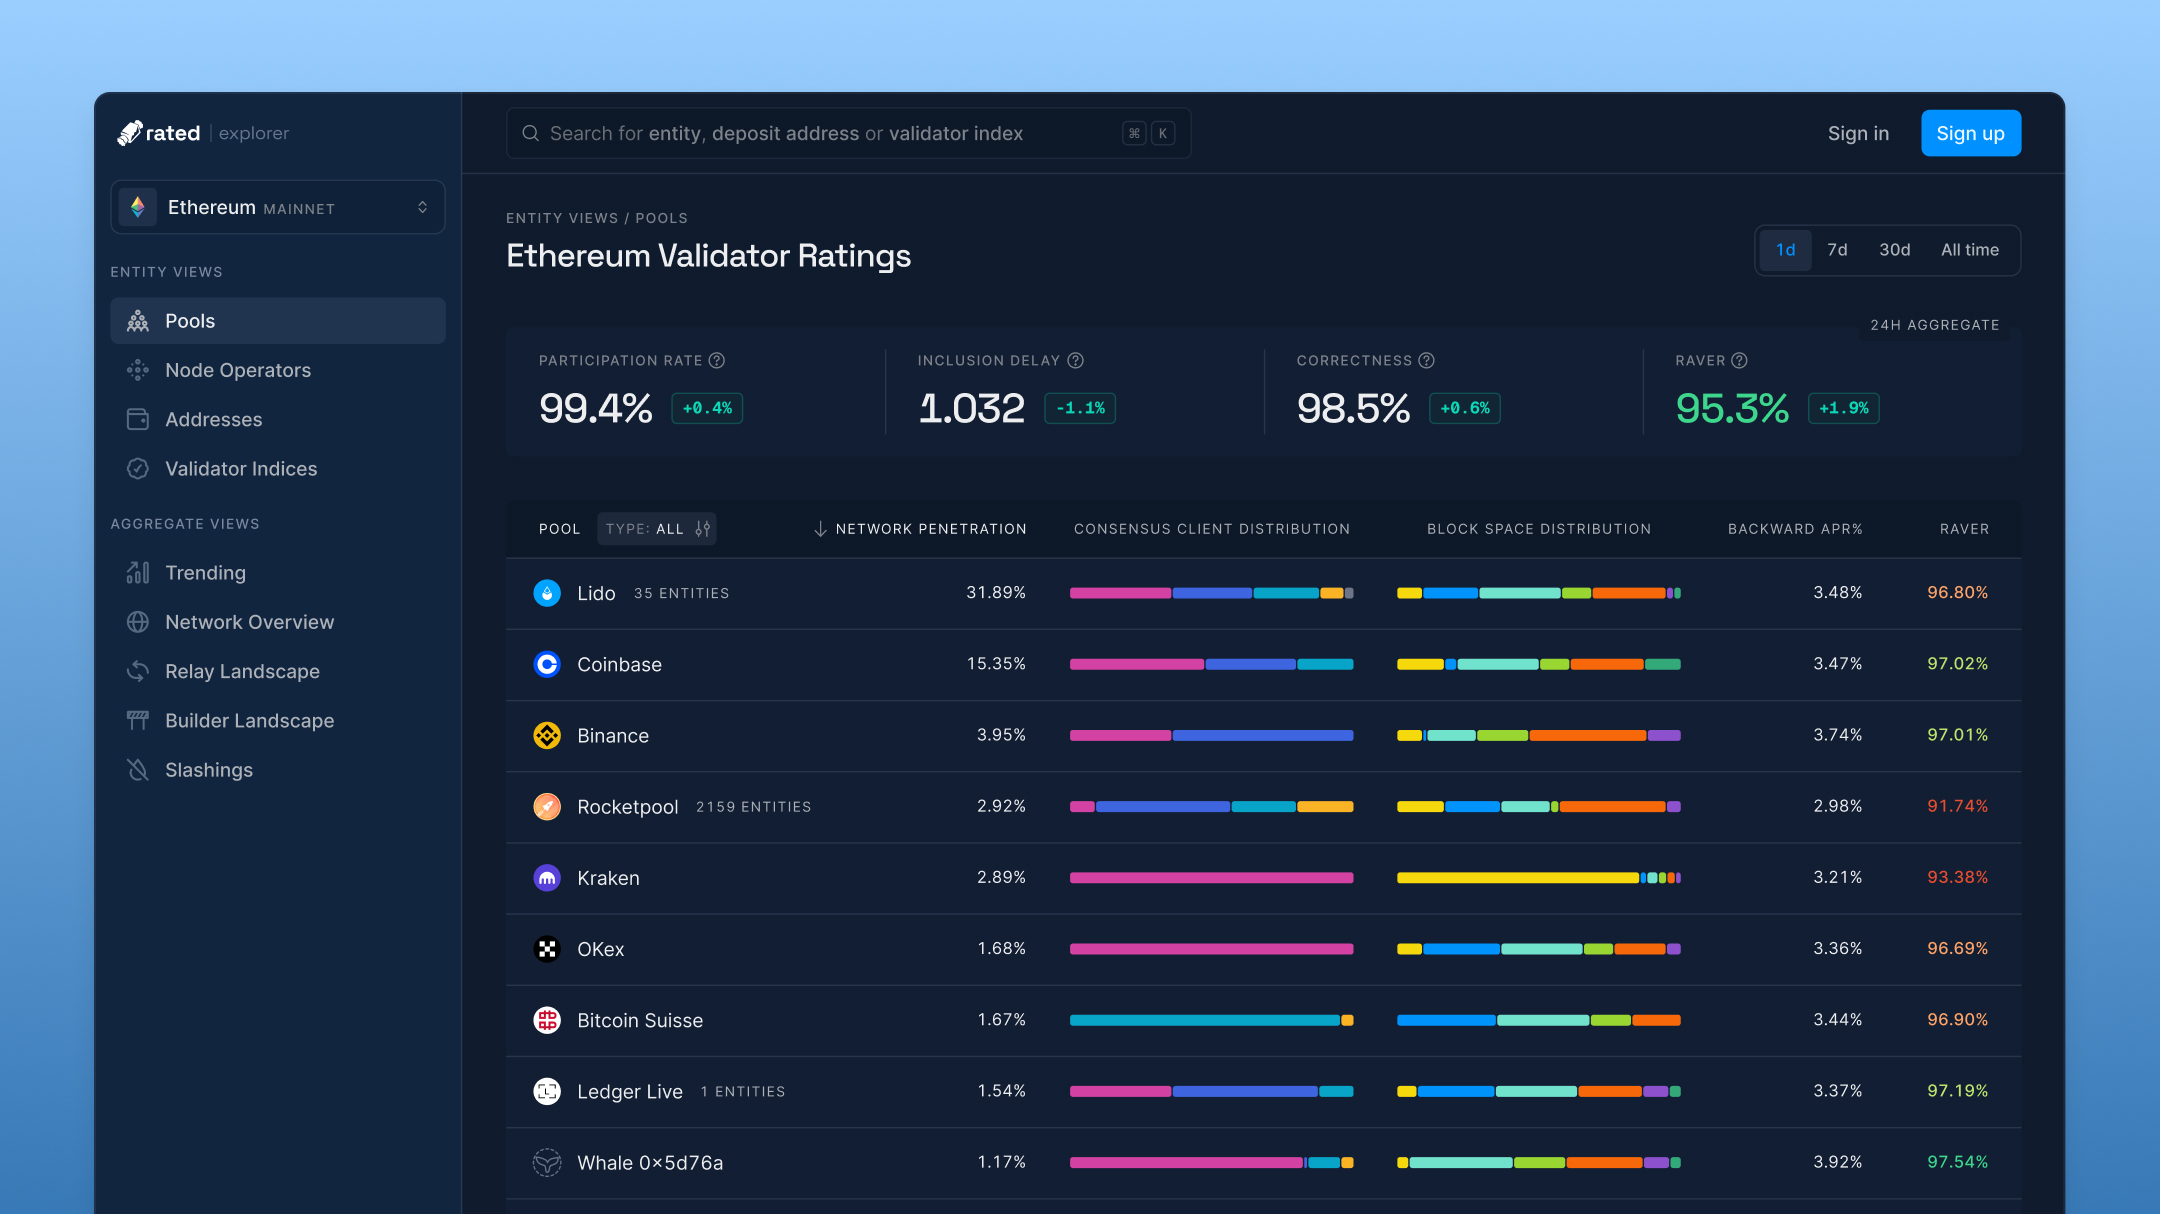The height and width of the screenshot is (1214, 2160).
Task: Open the Lido pool entry
Action: click(596, 592)
